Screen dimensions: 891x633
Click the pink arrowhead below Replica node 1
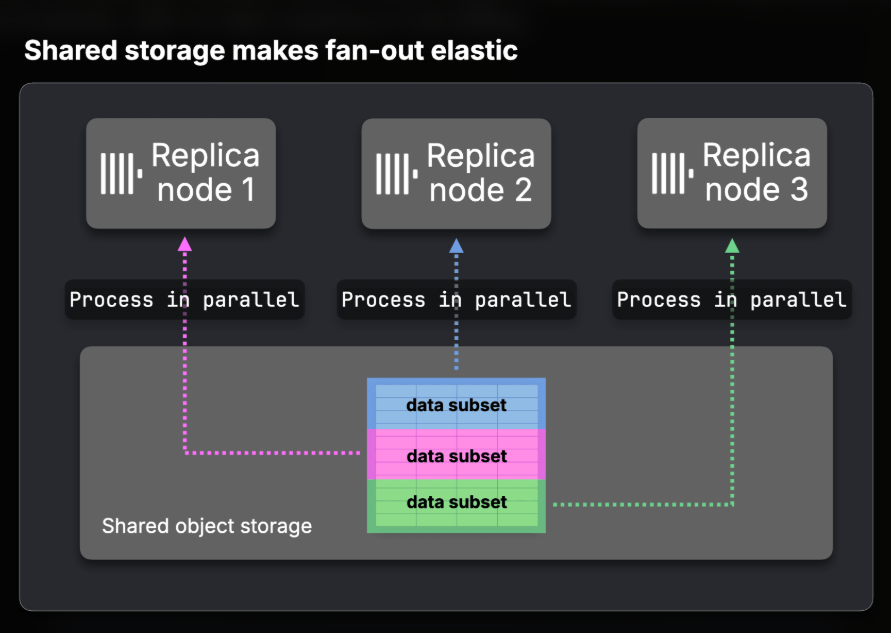point(185,244)
